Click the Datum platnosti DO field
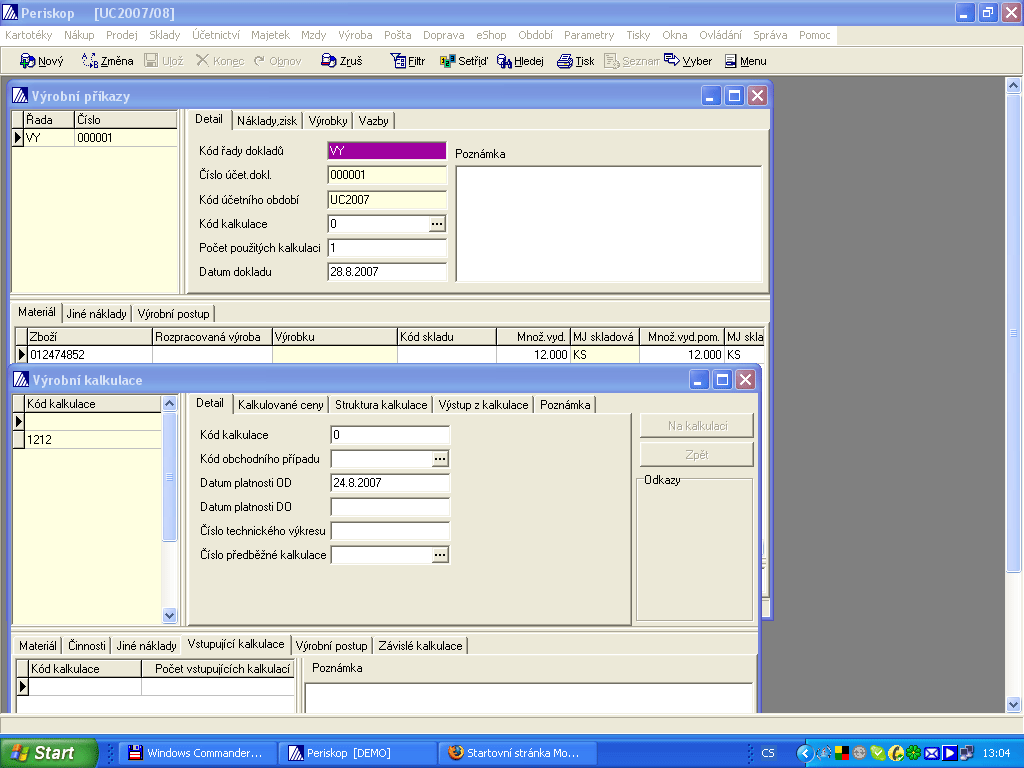Image resolution: width=1024 pixels, height=768 pixels. (389, 507)
